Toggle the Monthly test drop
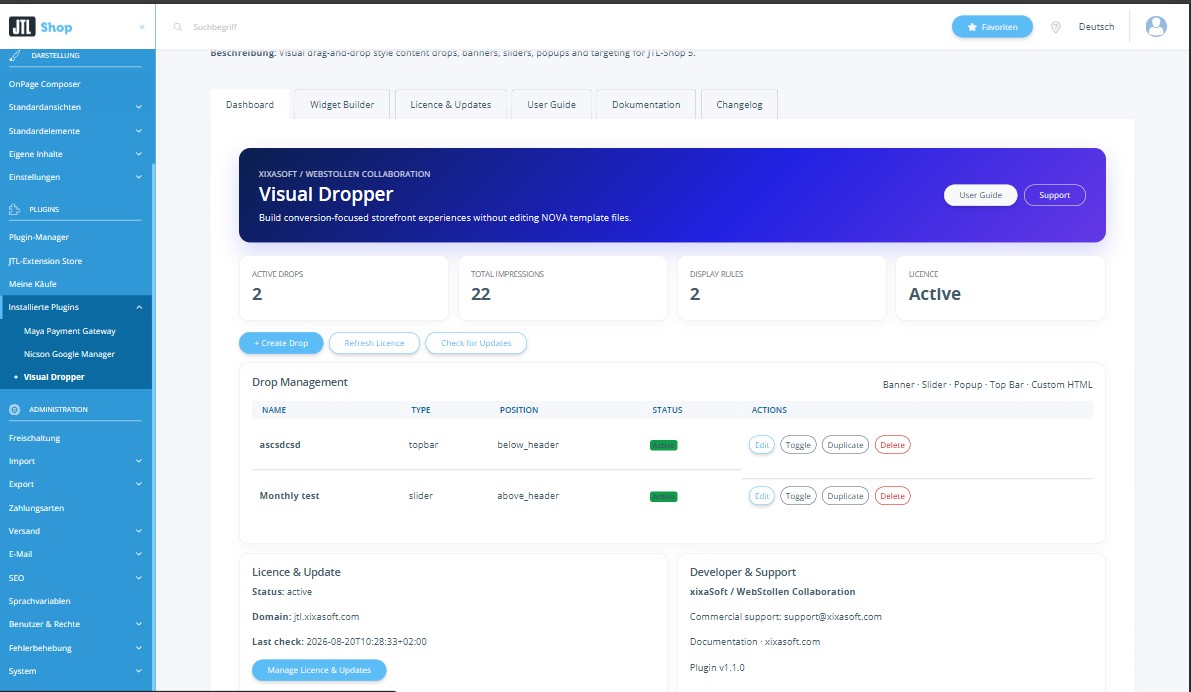 798,496
